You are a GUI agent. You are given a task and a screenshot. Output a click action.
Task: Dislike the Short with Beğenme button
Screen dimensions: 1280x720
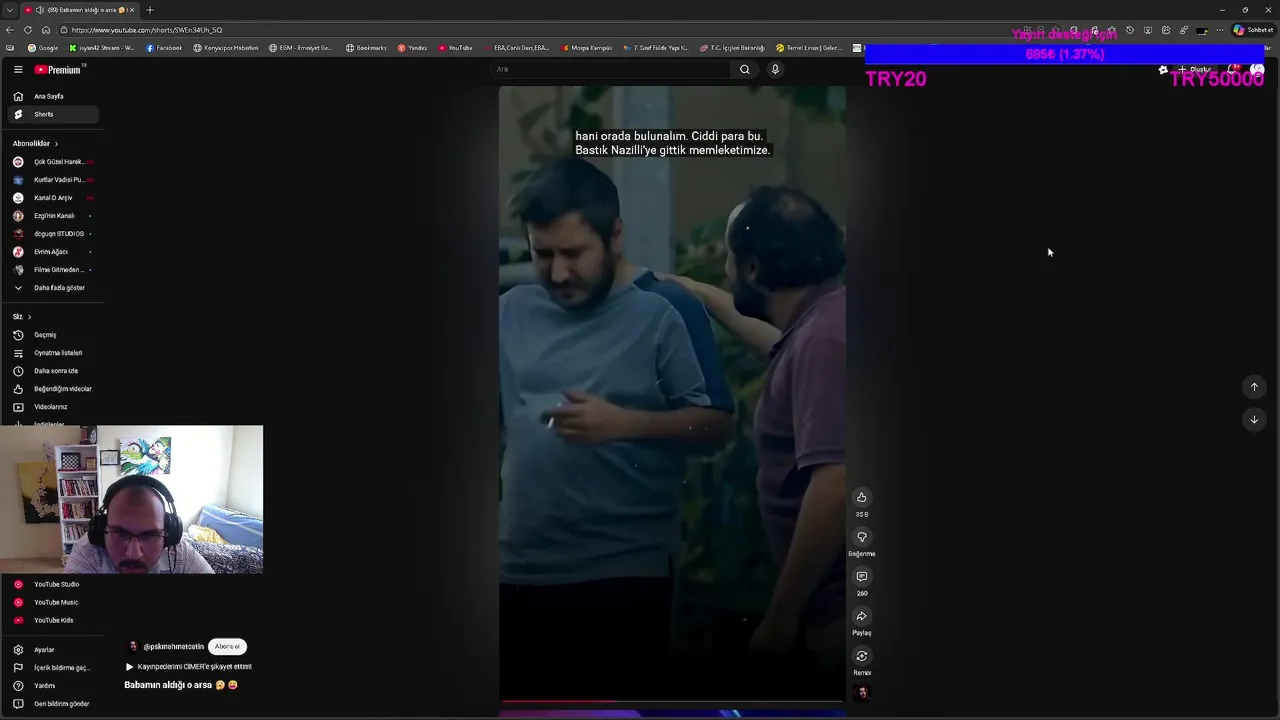pos(861,537)
